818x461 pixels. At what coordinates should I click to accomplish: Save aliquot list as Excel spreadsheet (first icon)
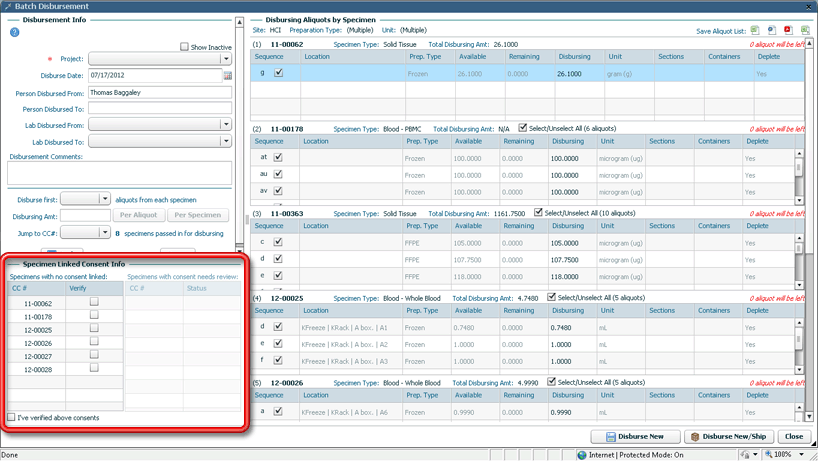[754, 30]
